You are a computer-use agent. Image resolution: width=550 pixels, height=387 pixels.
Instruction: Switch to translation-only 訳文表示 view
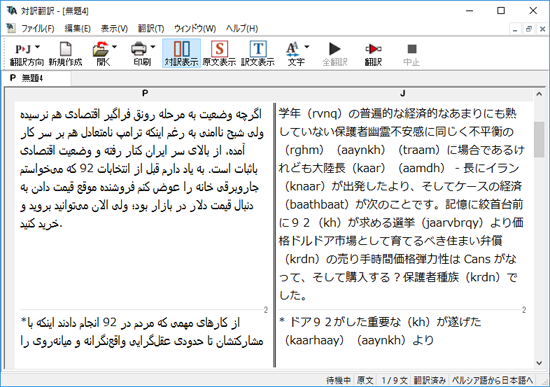click(x=258, y=53)
